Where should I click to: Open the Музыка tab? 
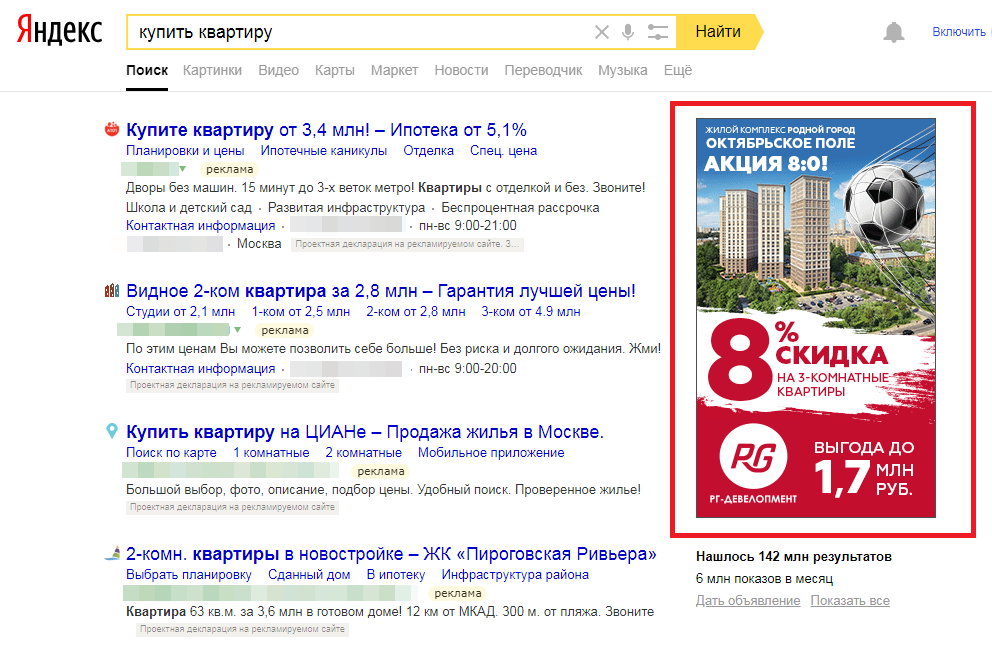623,70
